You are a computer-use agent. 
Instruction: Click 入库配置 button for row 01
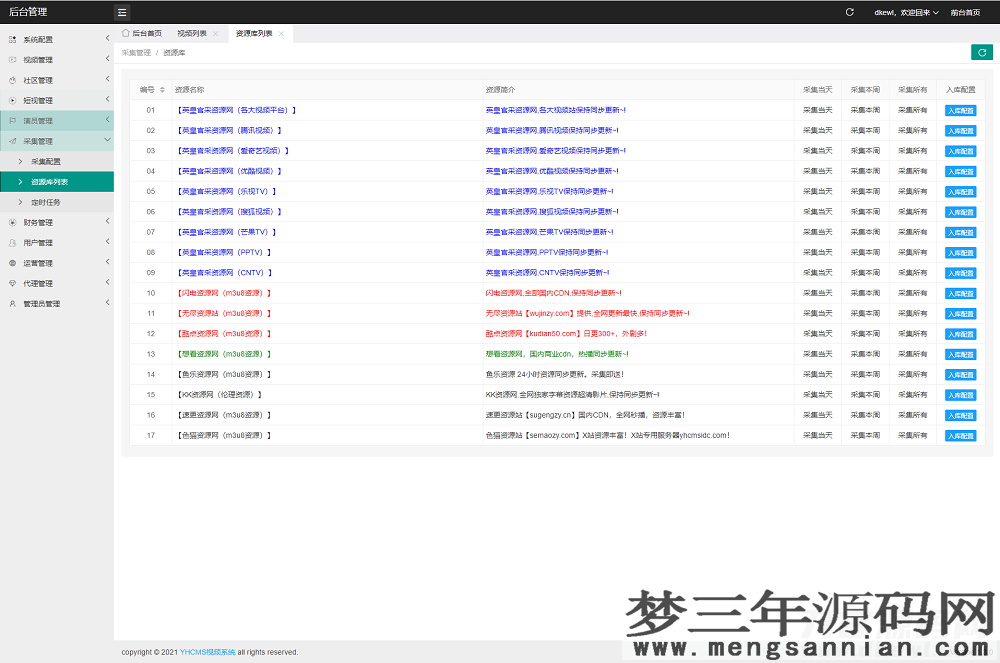click(x=960, y=111)
